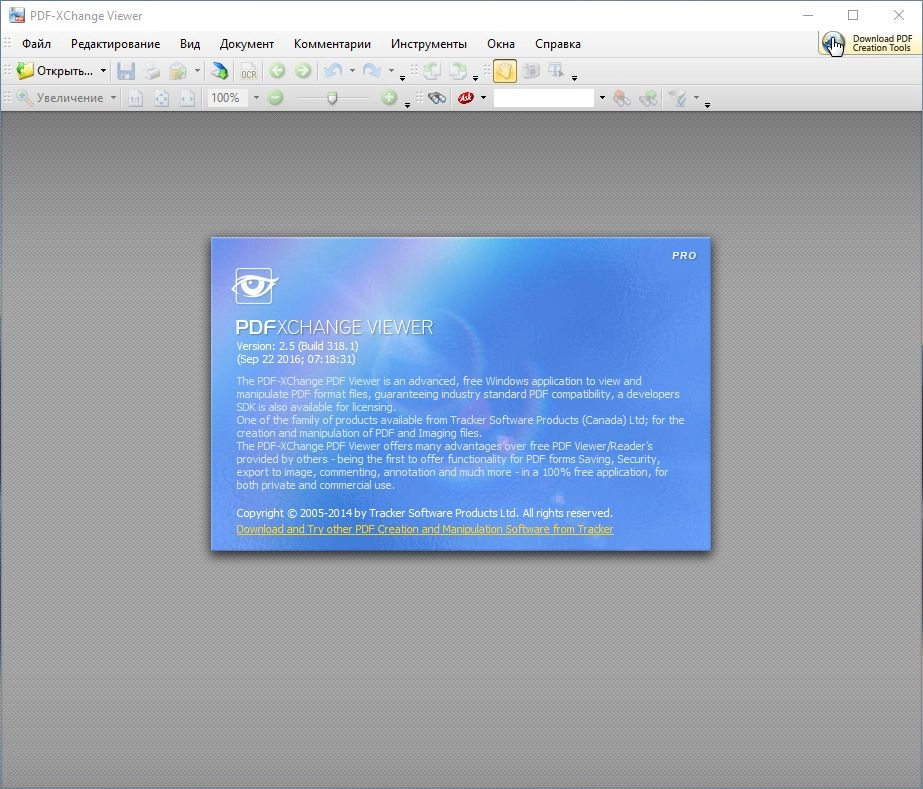Click into the search text field
This screenshot has height=789, width=923.
pyautogui.click(x=544, y=98)
